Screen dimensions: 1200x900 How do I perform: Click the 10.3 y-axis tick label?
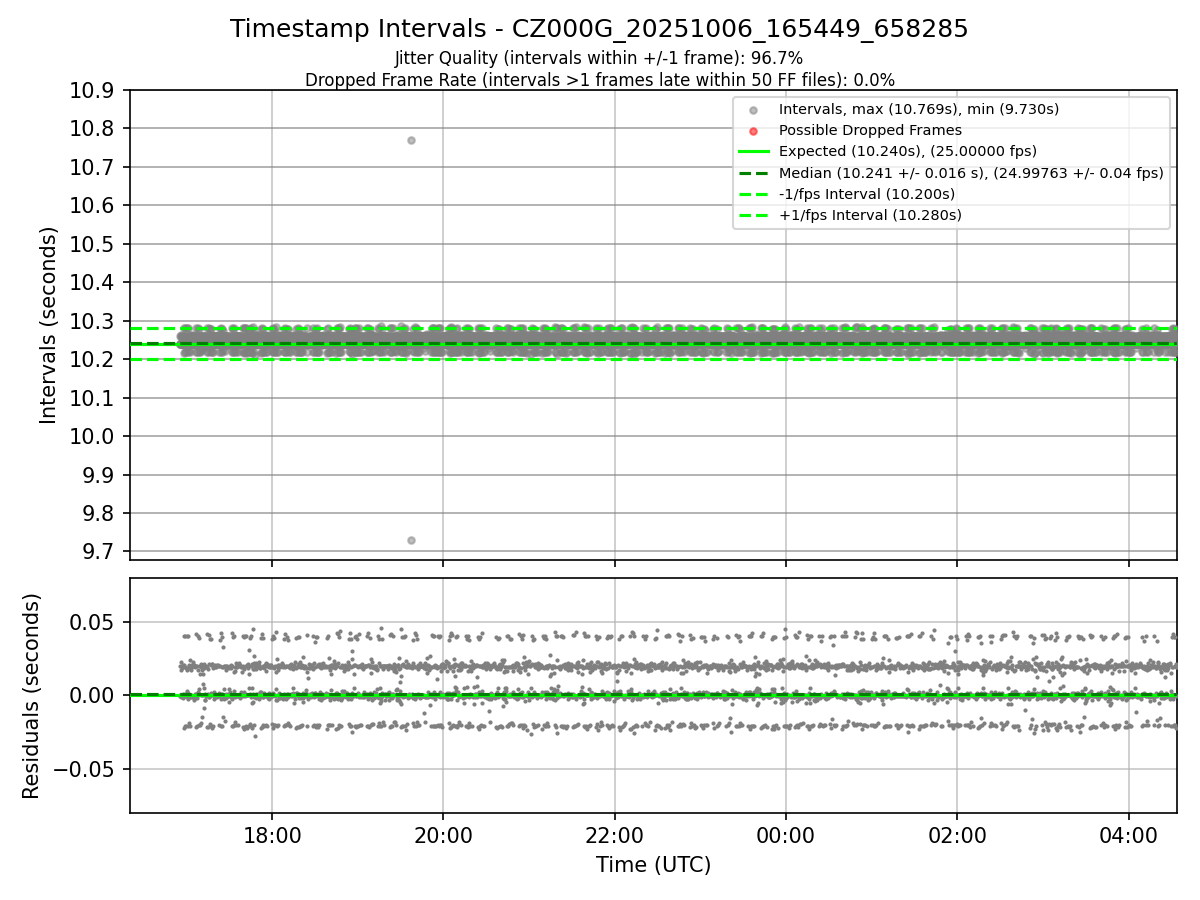coord(94,322)
